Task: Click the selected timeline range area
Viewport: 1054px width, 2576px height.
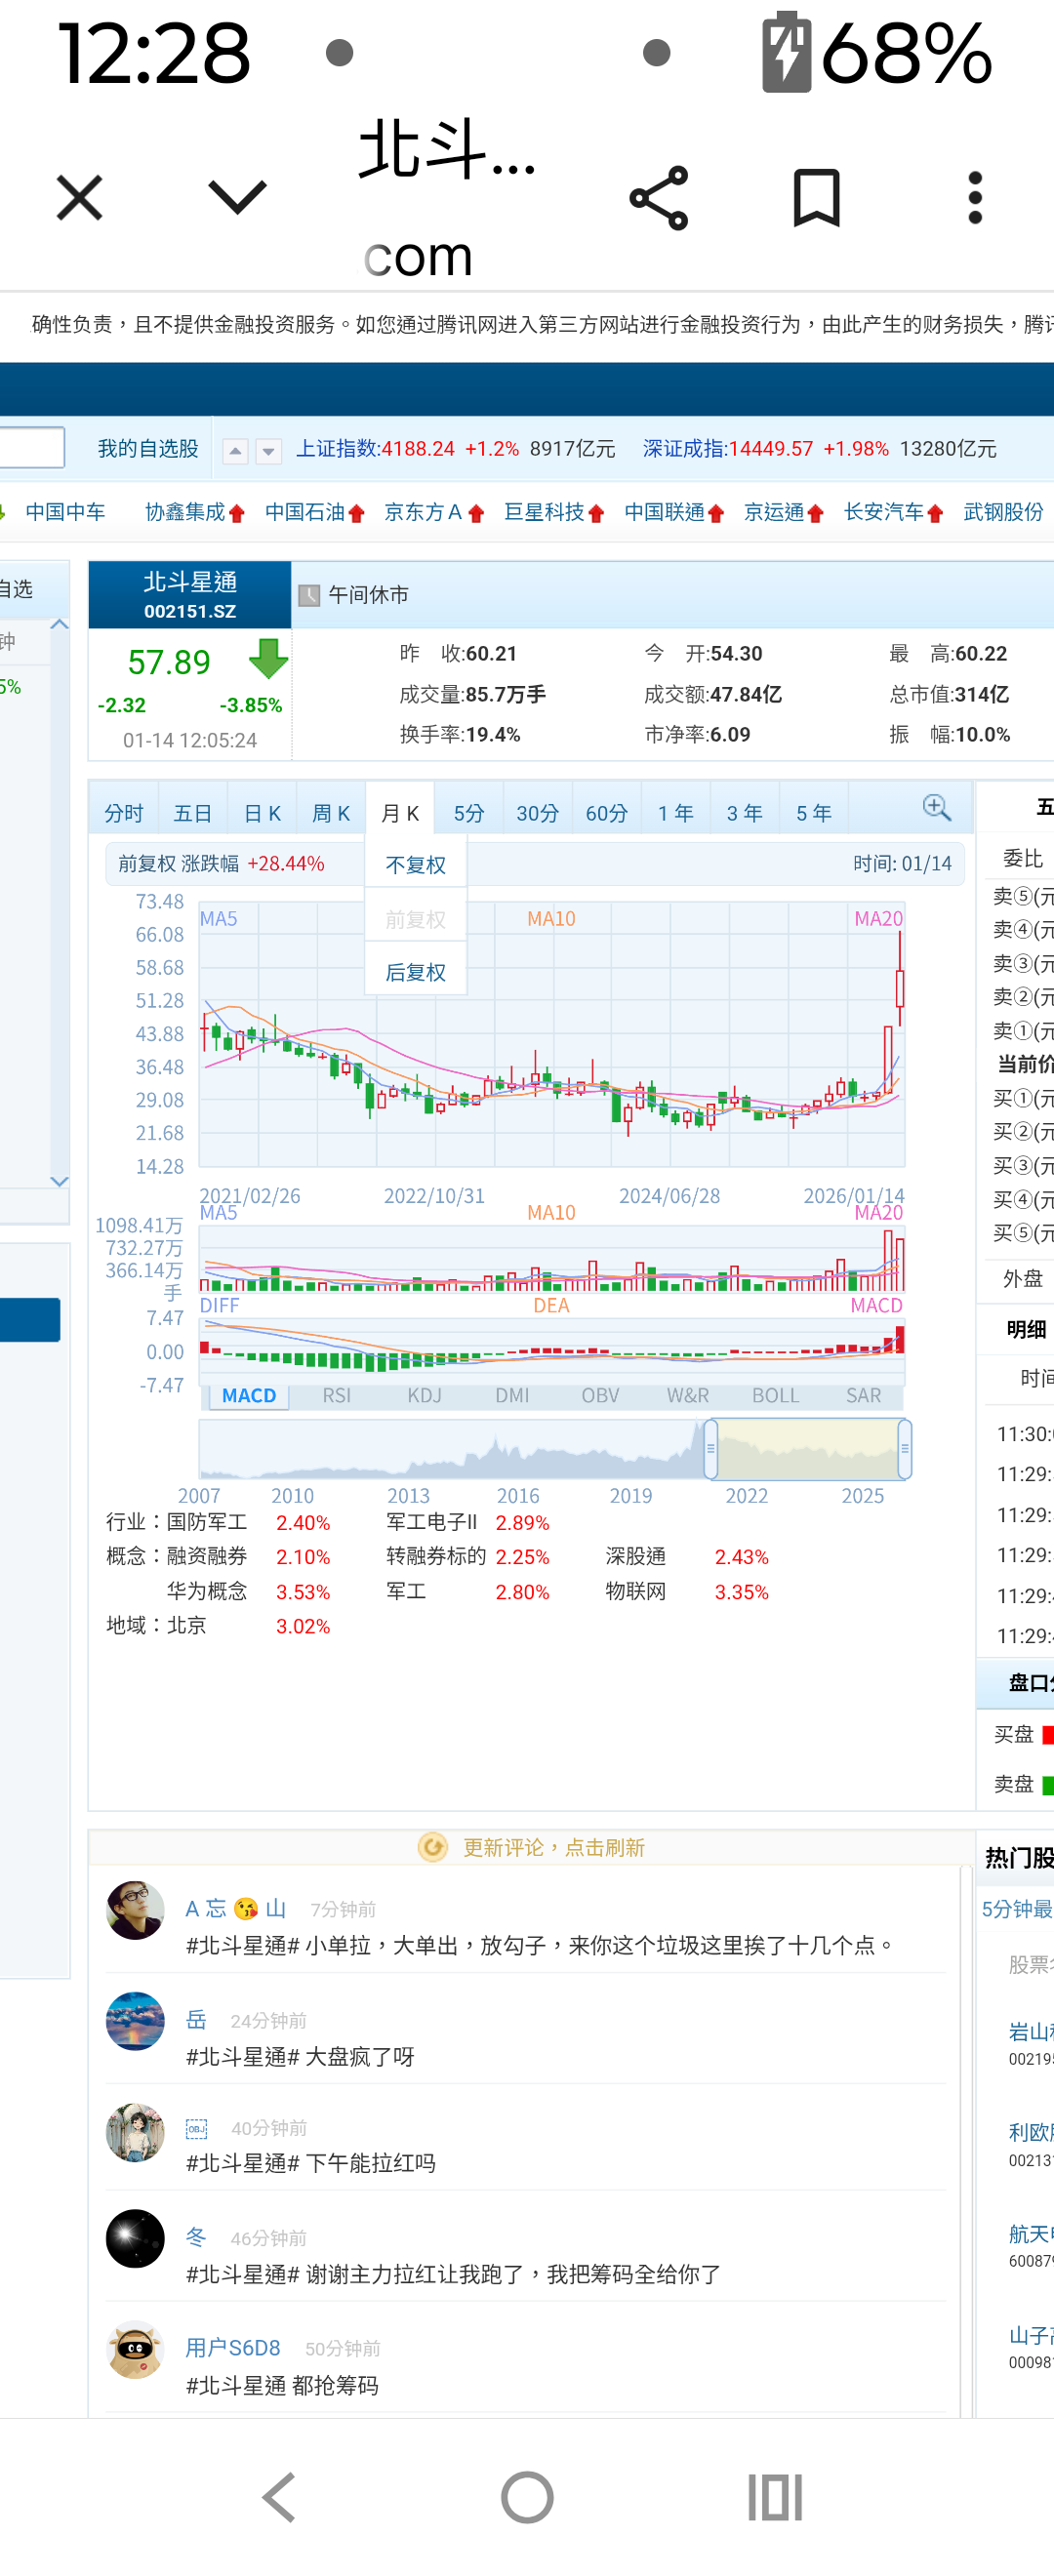Action: [x=808, y=1449]
